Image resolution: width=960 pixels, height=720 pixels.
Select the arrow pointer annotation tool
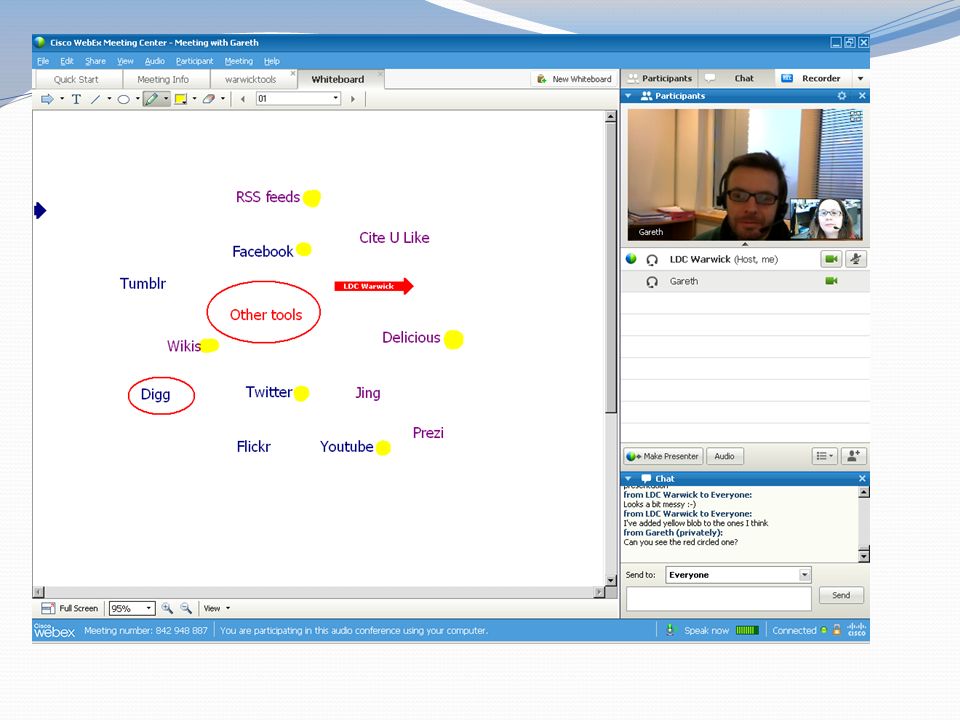47,99
